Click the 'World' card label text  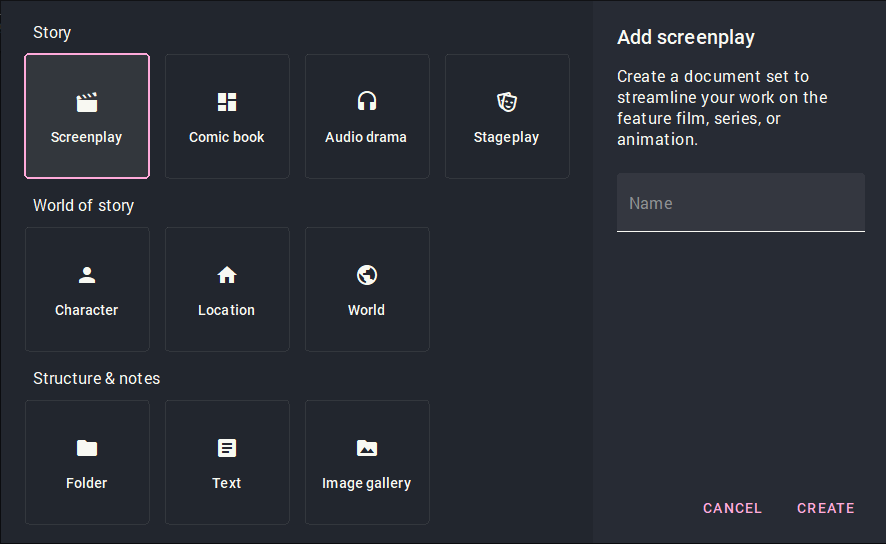[x=366, y=310]
